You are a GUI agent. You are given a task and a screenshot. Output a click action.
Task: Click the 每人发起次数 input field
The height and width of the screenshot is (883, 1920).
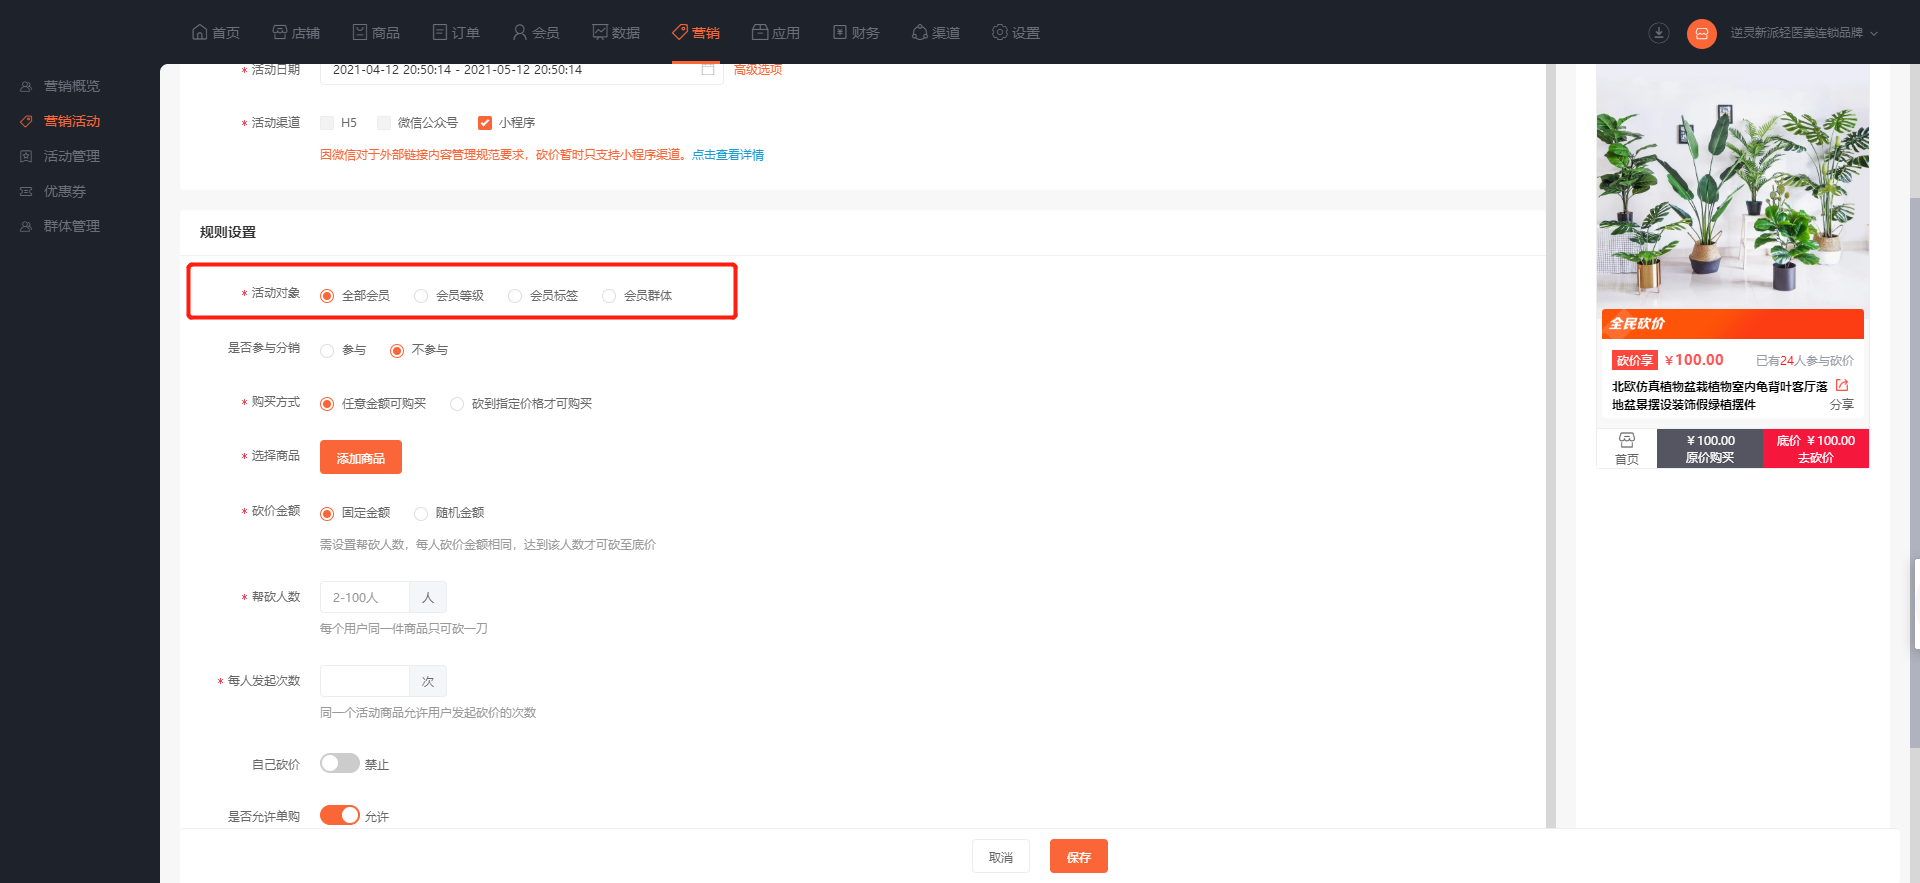pyautogui.click(x=365, y=681)
